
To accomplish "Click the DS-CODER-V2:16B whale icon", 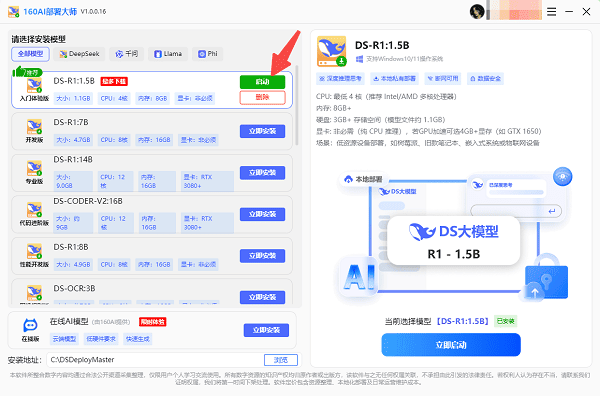I will 34,210.
